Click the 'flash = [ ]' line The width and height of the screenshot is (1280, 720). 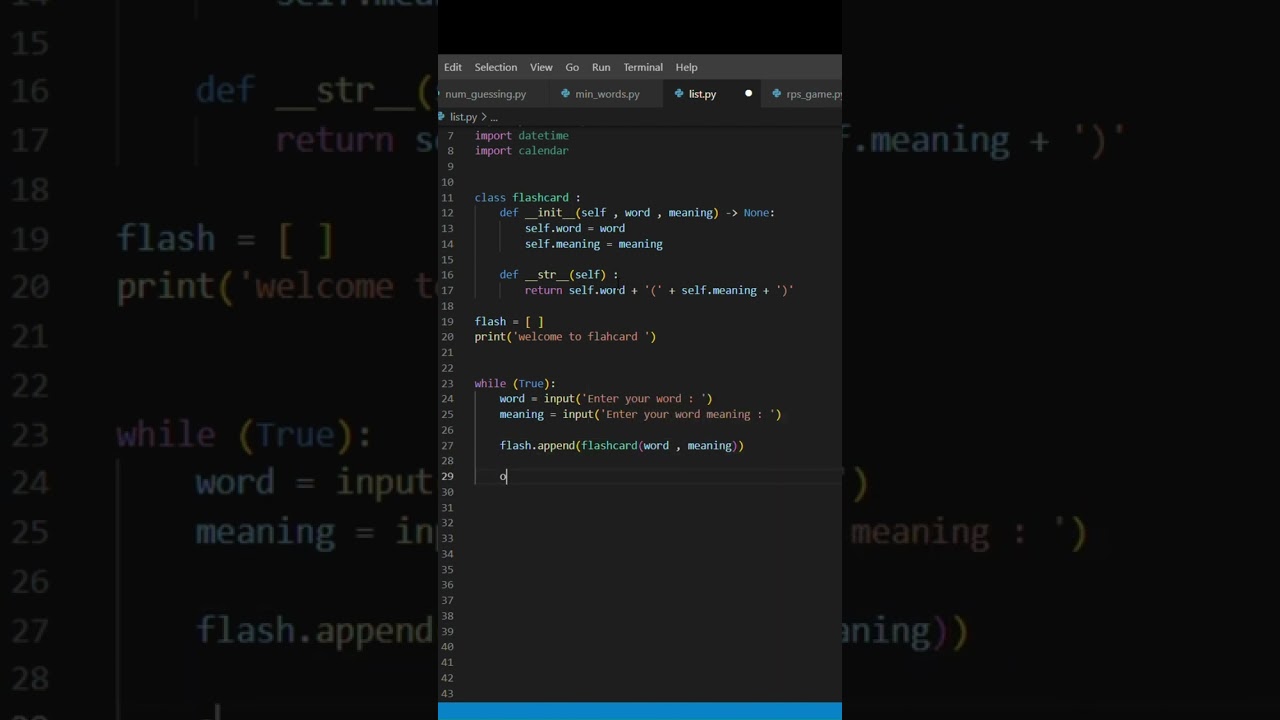509,322
